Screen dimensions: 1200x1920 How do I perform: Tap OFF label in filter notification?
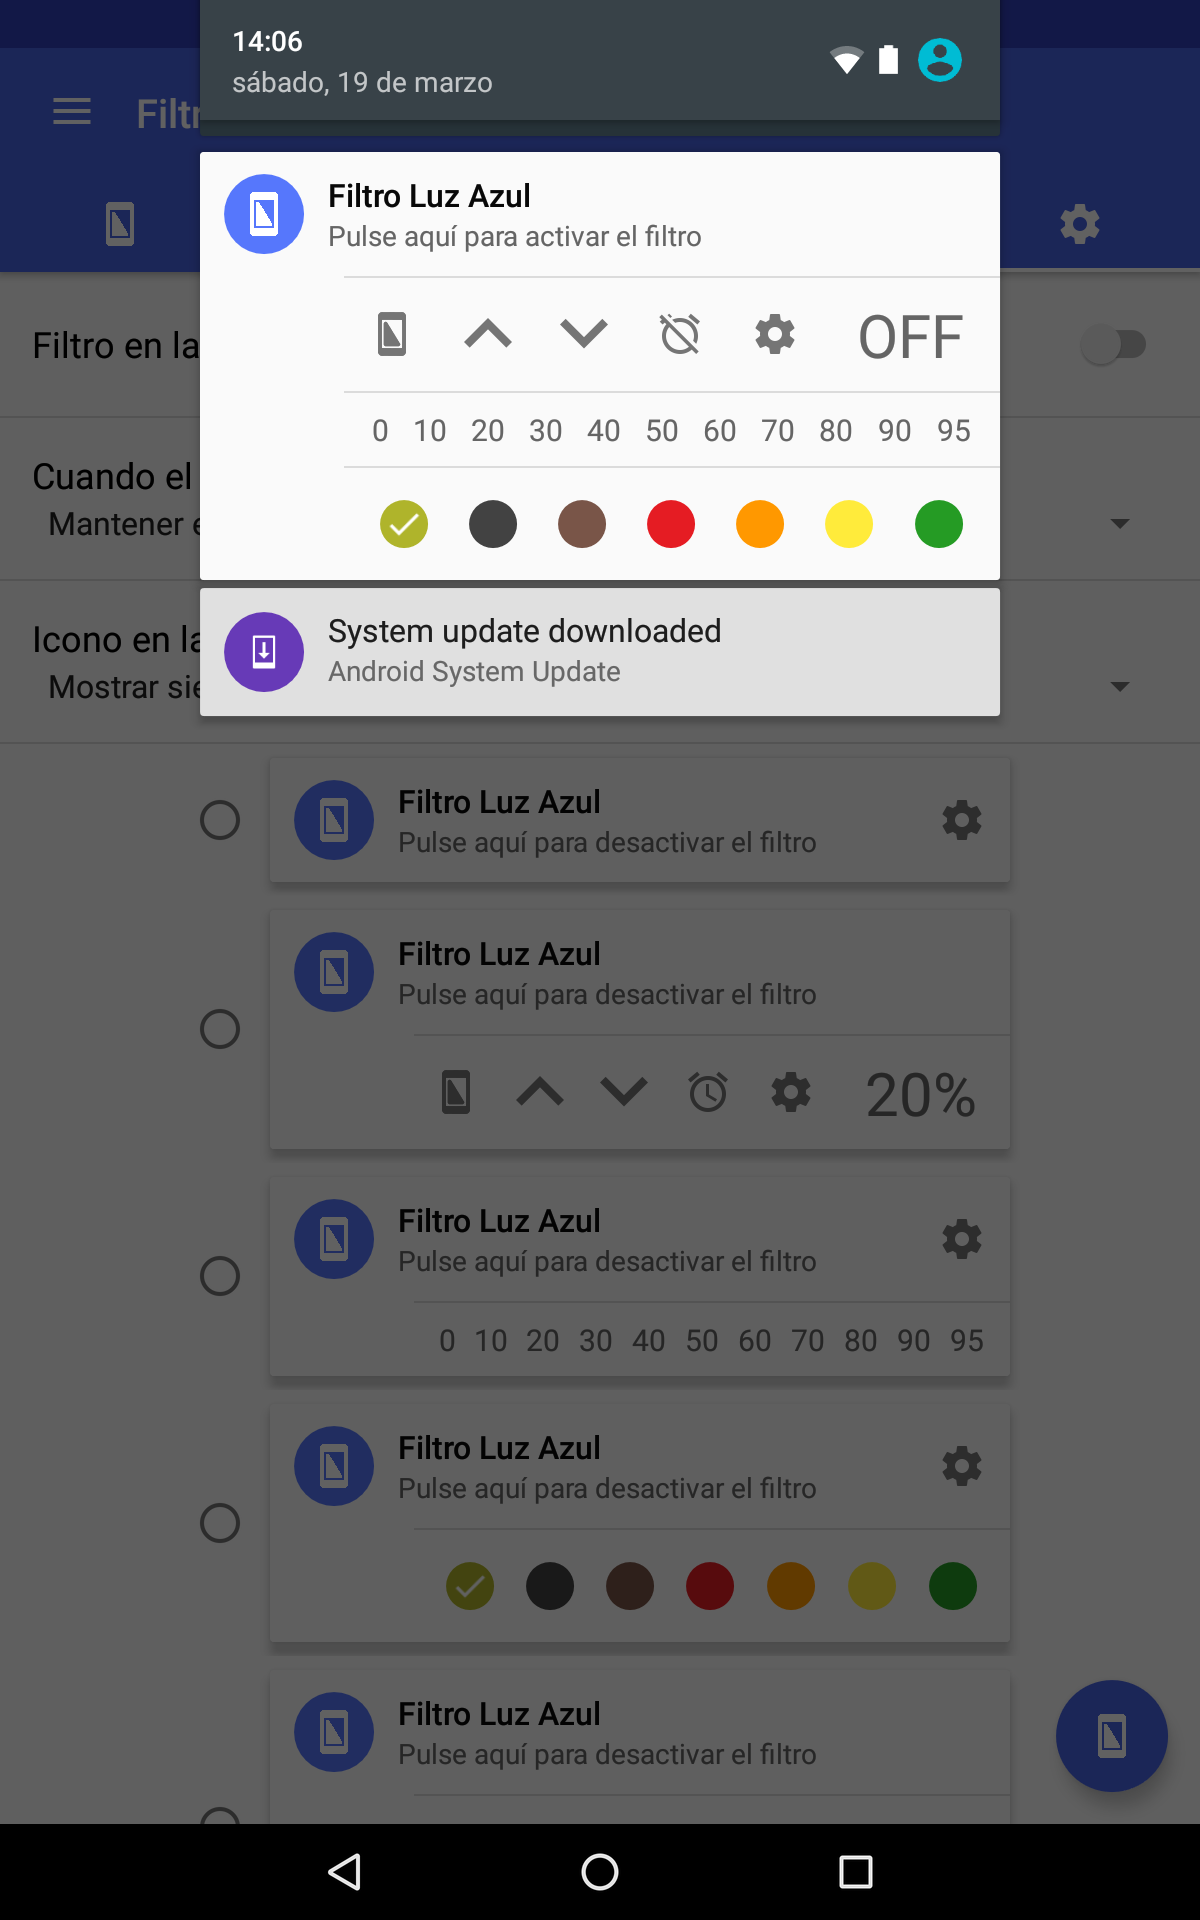(910, 337)
